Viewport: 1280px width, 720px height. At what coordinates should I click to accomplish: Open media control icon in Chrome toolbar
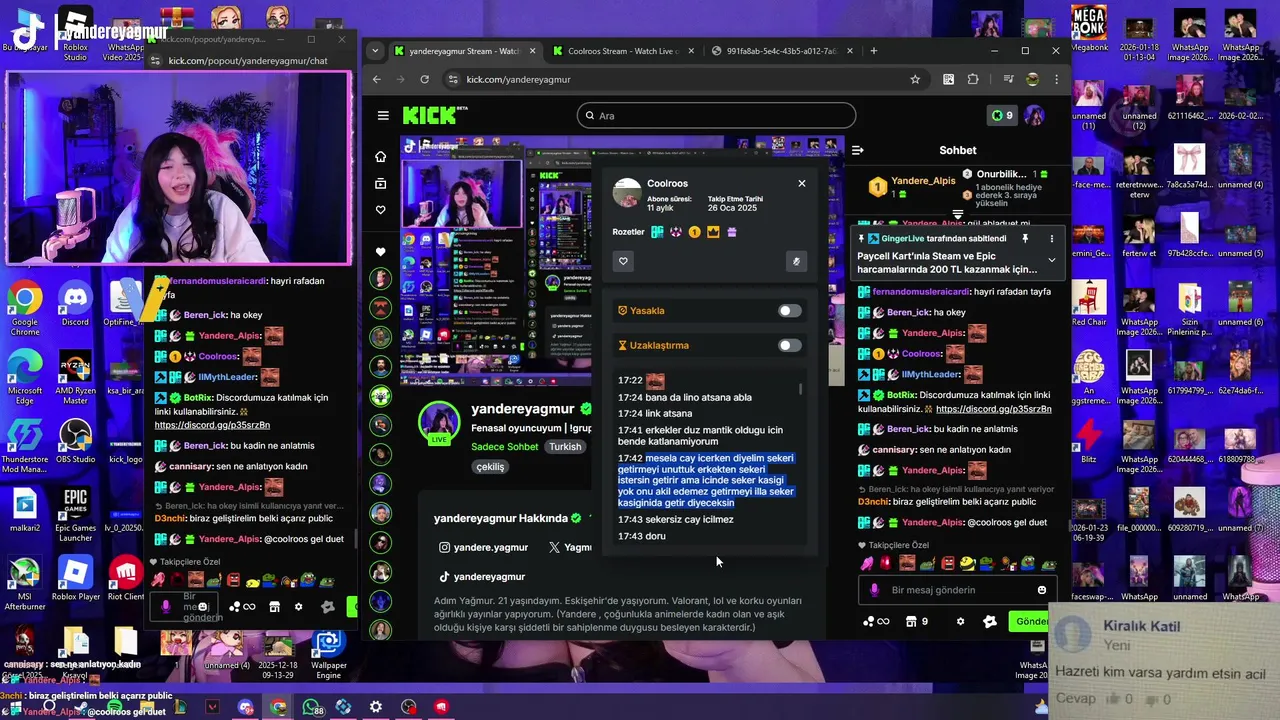[1007, 79]
